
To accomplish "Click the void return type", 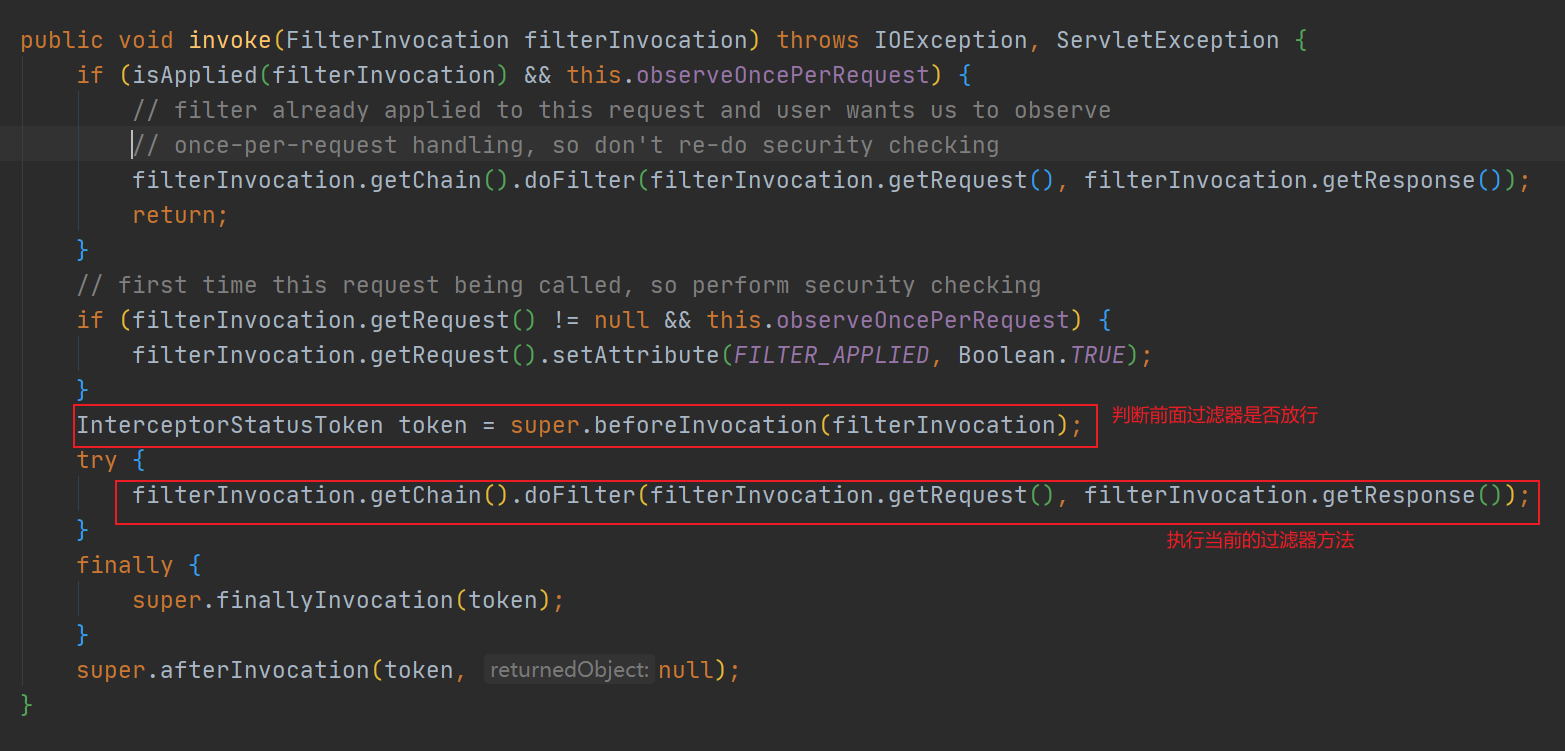I will [146, 40].
